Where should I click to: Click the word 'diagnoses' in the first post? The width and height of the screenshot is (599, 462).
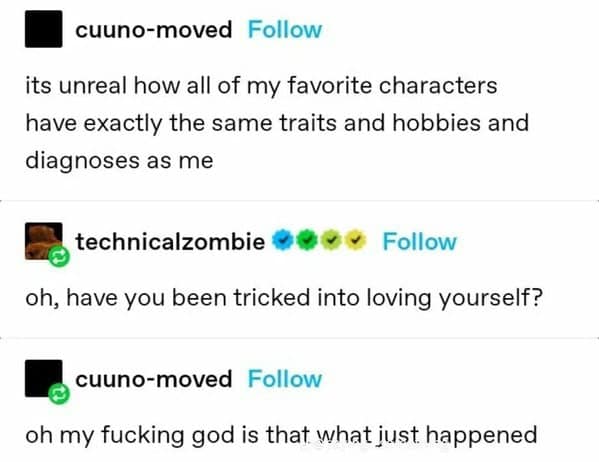click(x=82, y=161)
